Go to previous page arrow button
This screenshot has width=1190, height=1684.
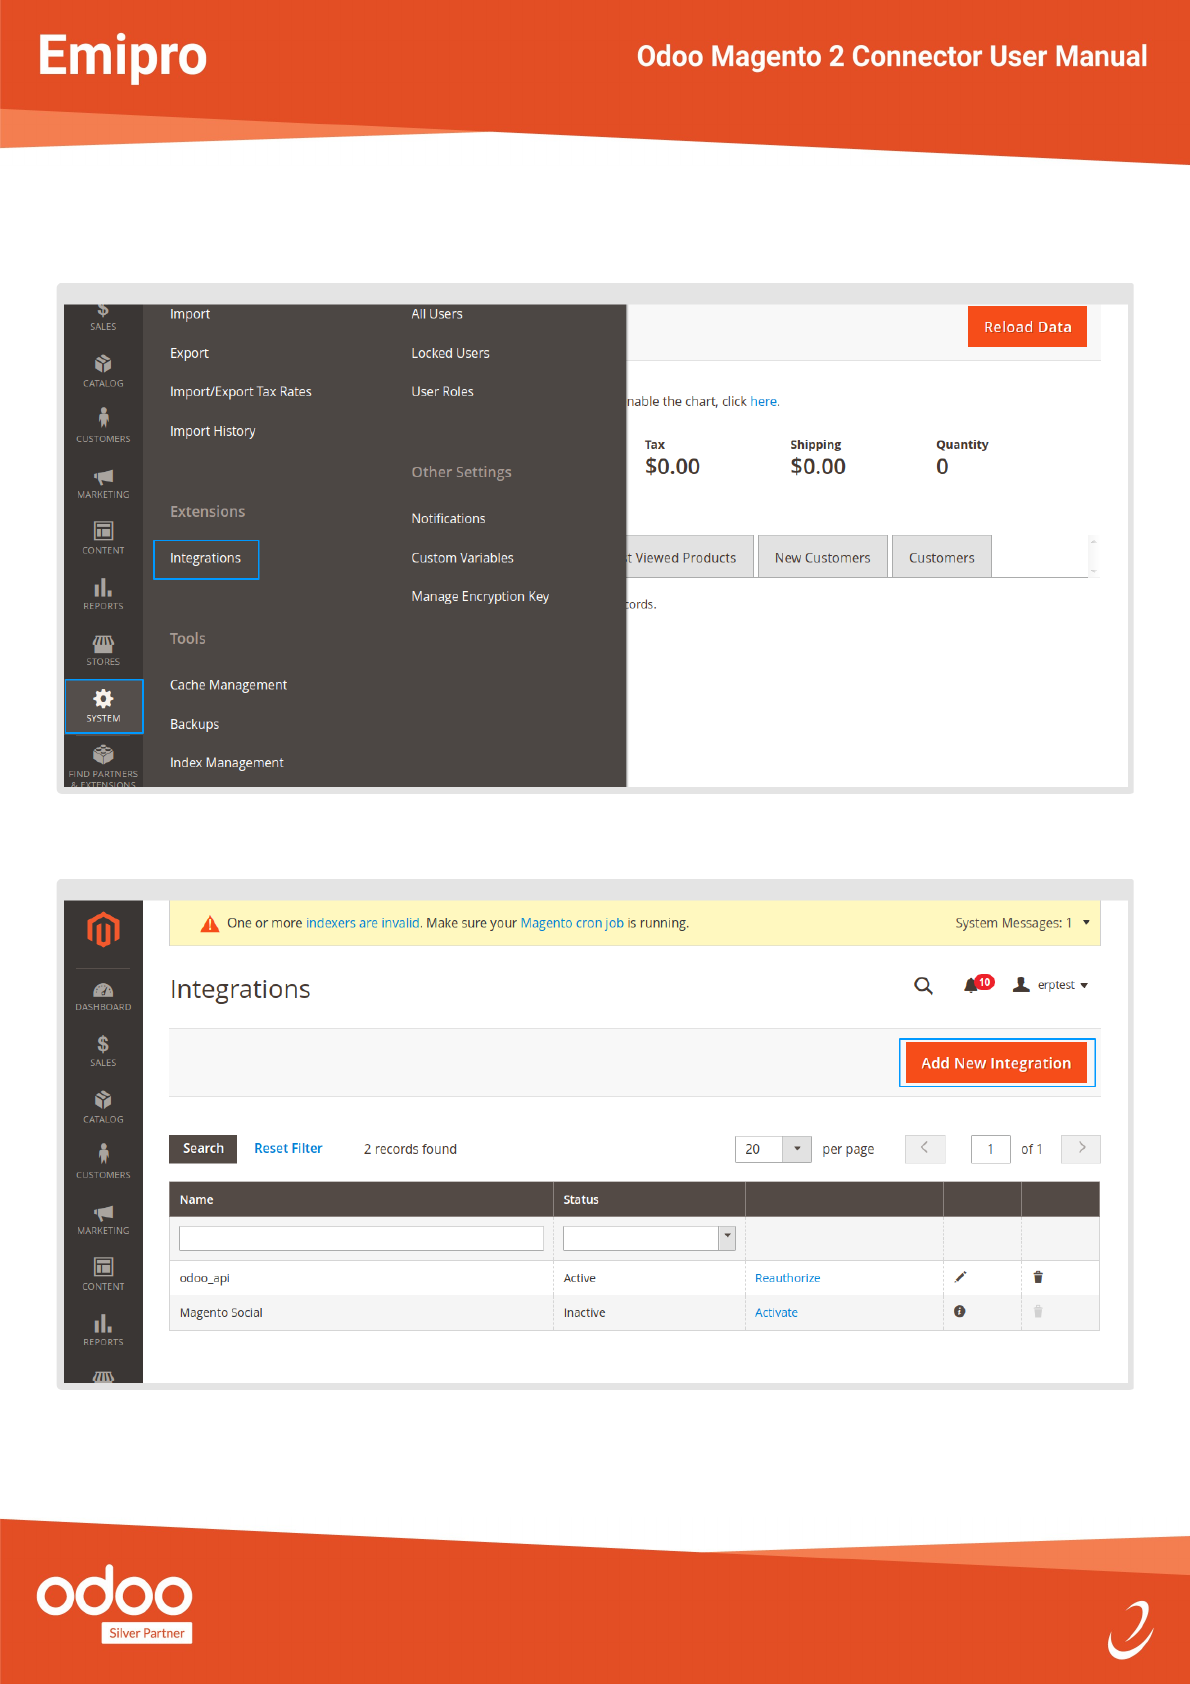[925, 1149]
